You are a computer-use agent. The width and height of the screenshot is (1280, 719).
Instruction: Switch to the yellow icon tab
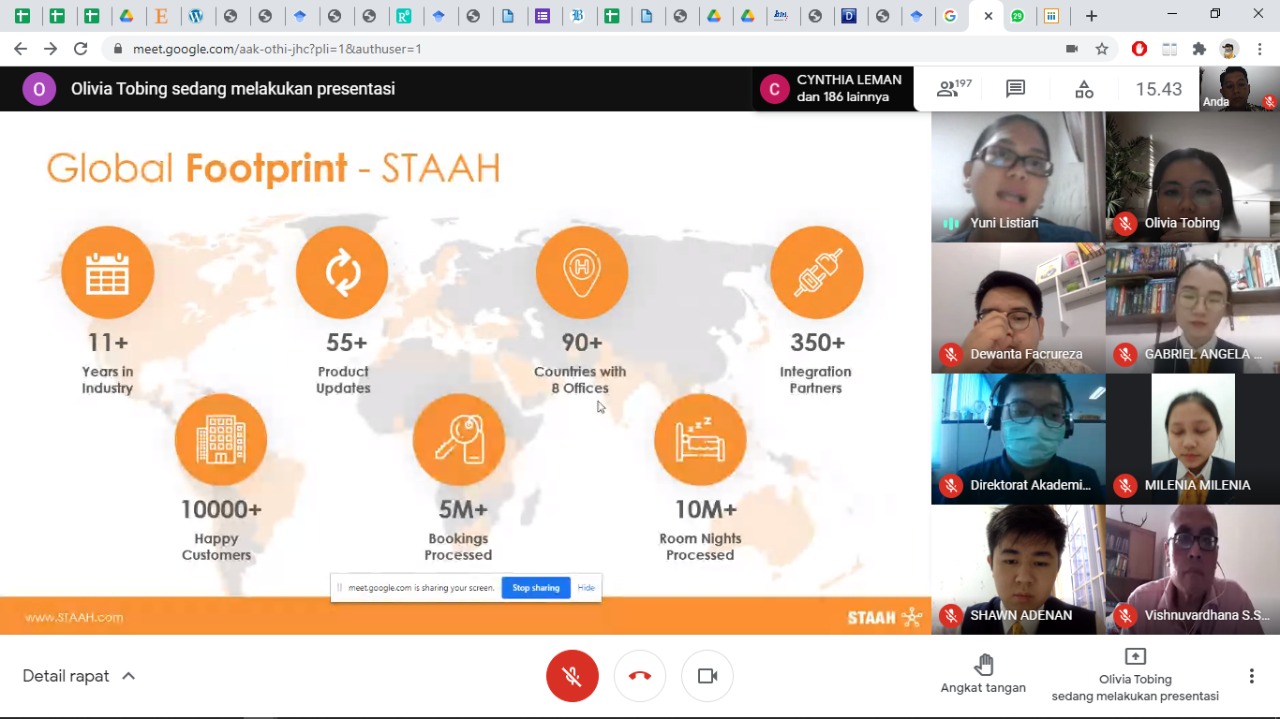pos(1051,16)
